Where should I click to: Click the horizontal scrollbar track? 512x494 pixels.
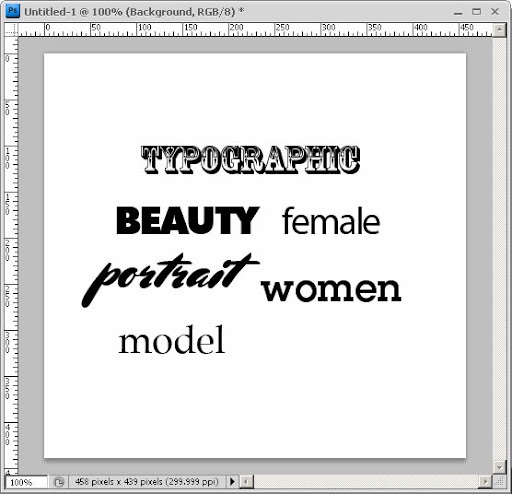click(366, 482)
